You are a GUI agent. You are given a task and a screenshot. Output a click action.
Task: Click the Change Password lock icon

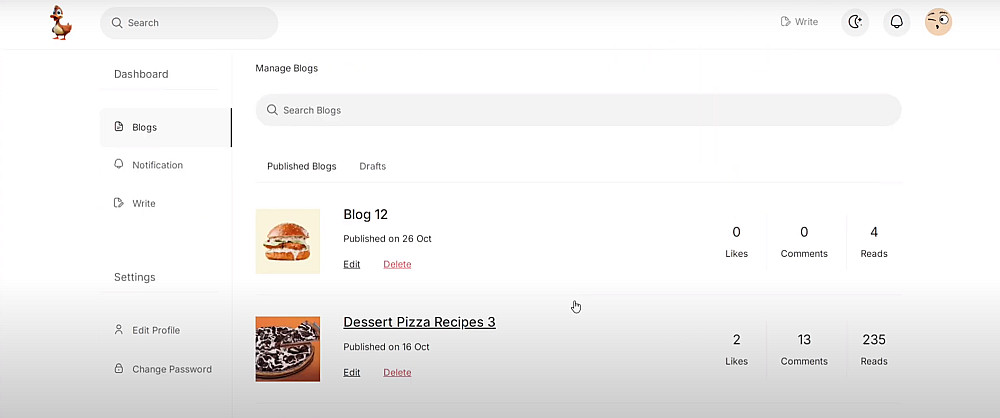click(119, 369)
